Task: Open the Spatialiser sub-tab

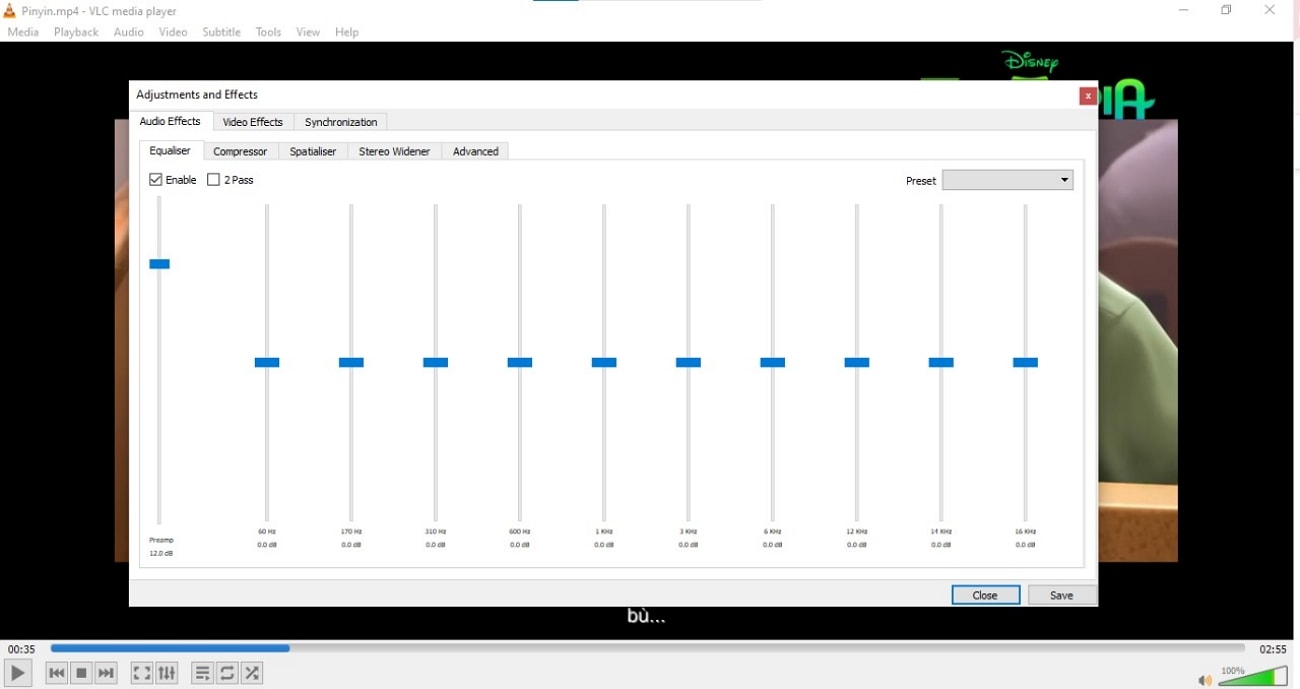Action: pos(313,151)
